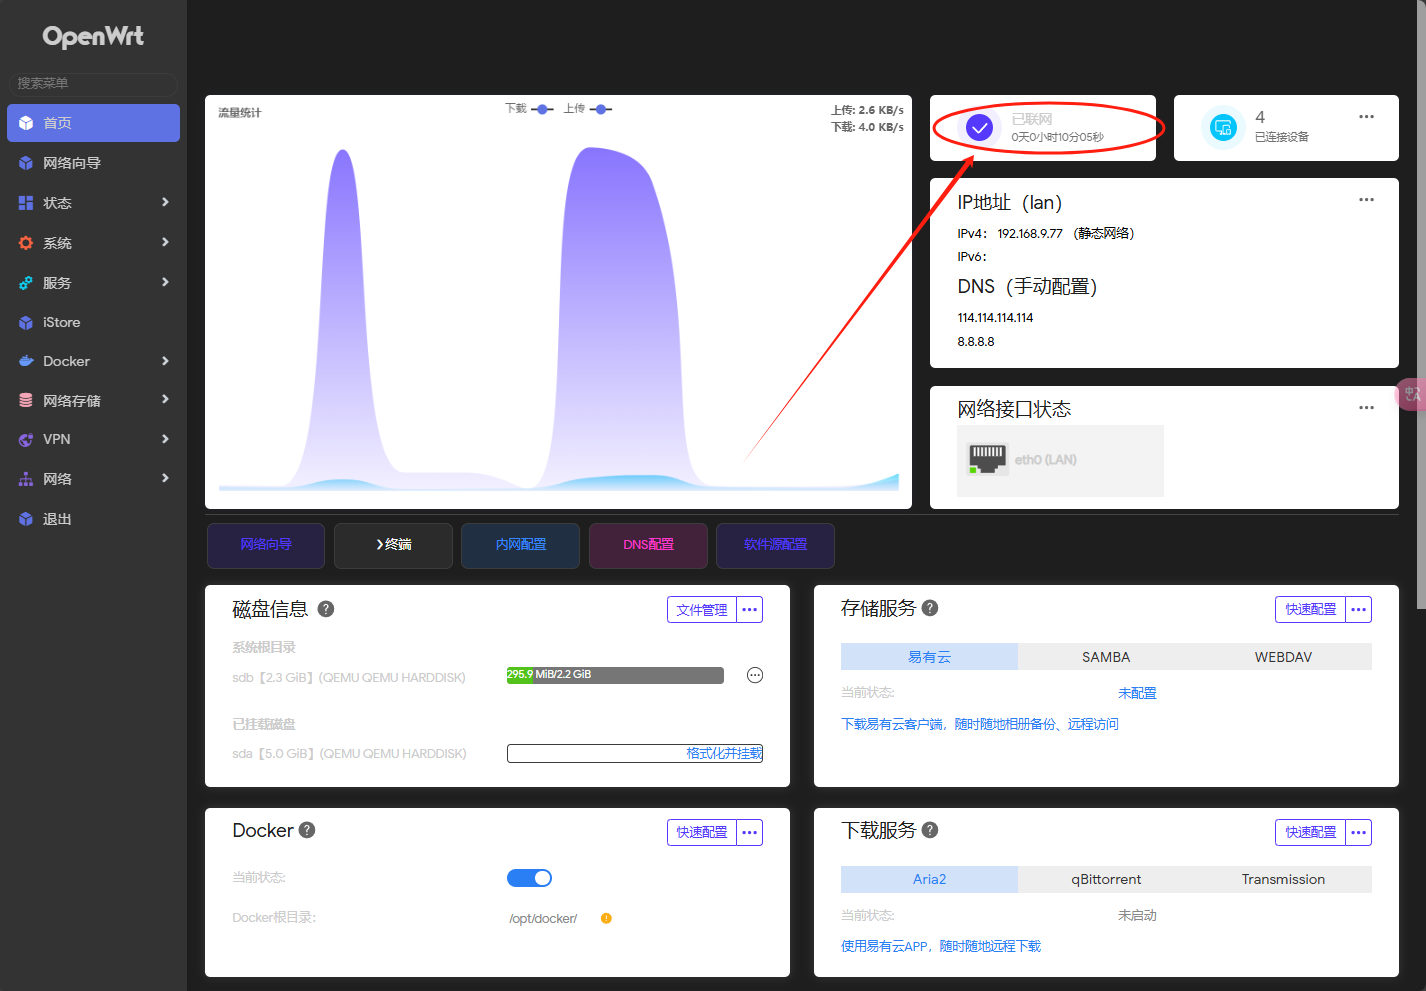Click the 文件管理 button
The height and width of the screenshot is (991, 1426).
click(702, 610)
